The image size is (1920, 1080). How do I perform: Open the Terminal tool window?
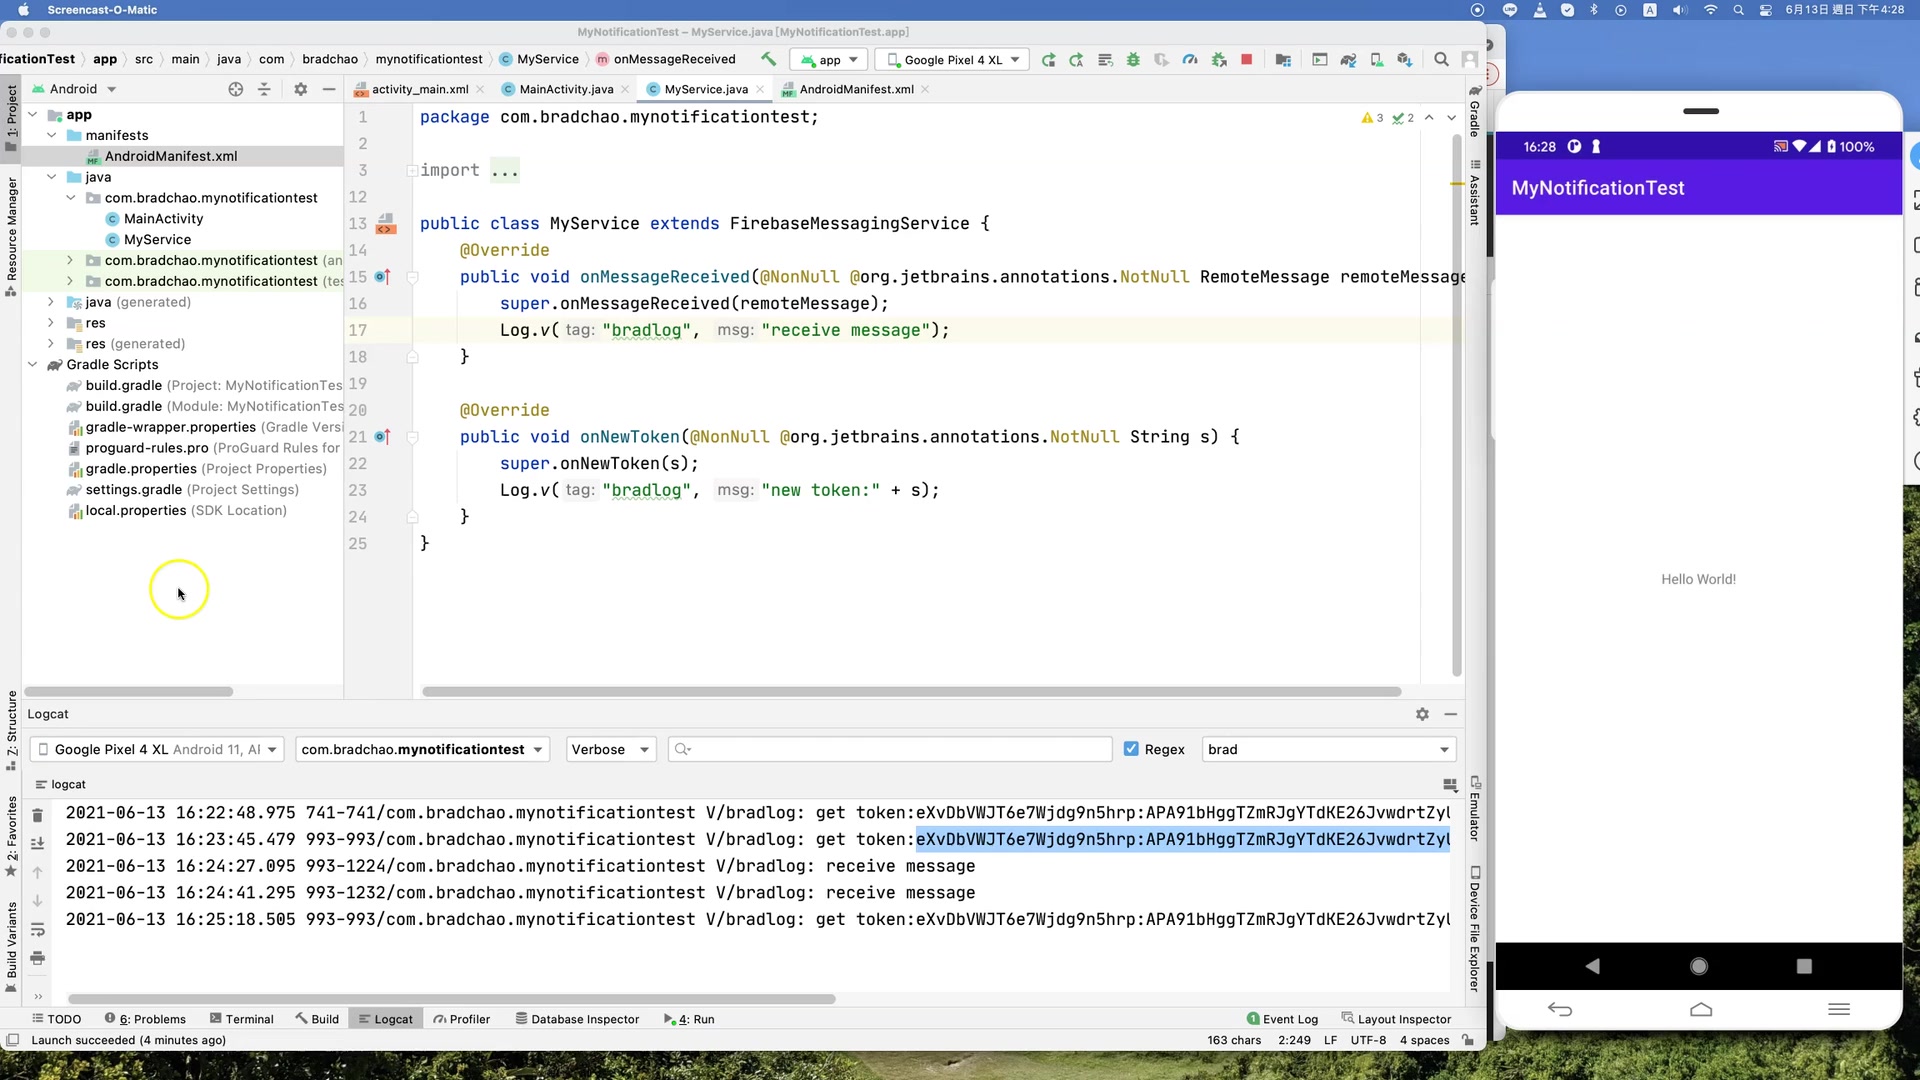click(241, 1019)
